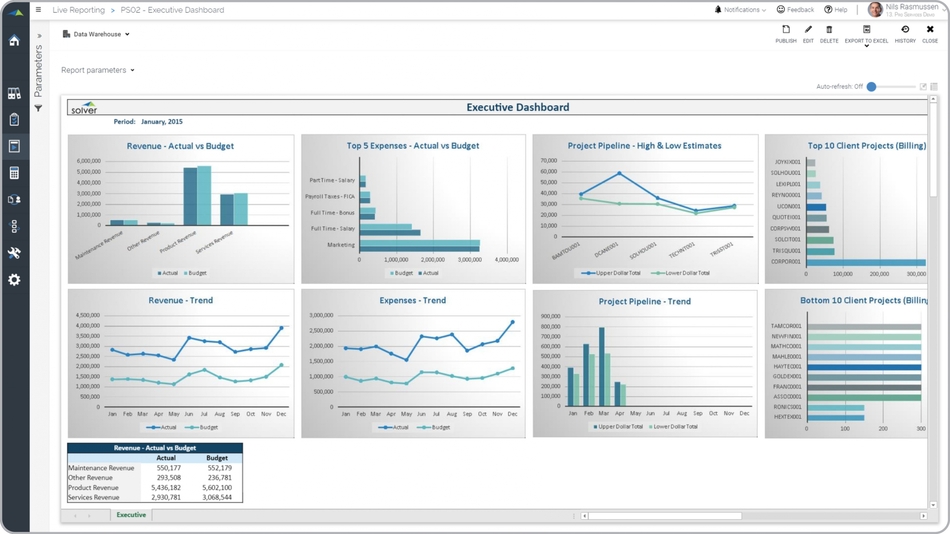
Task: Open the Data Warehouse dropdown
Action: click(x=97, y=34)
